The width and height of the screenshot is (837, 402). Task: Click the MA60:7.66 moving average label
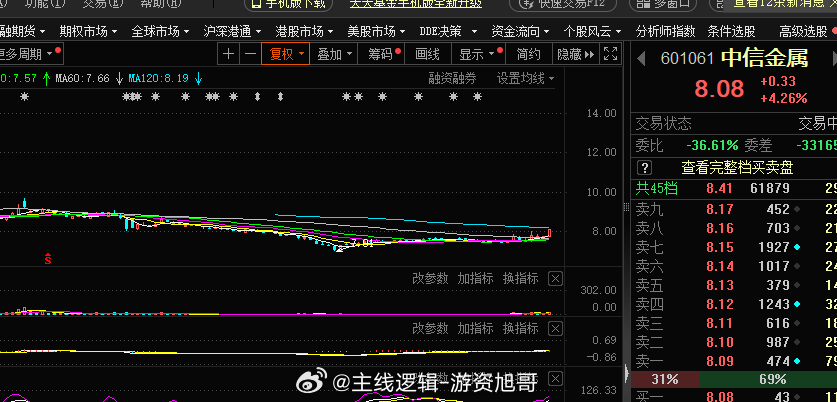(83, 78)
